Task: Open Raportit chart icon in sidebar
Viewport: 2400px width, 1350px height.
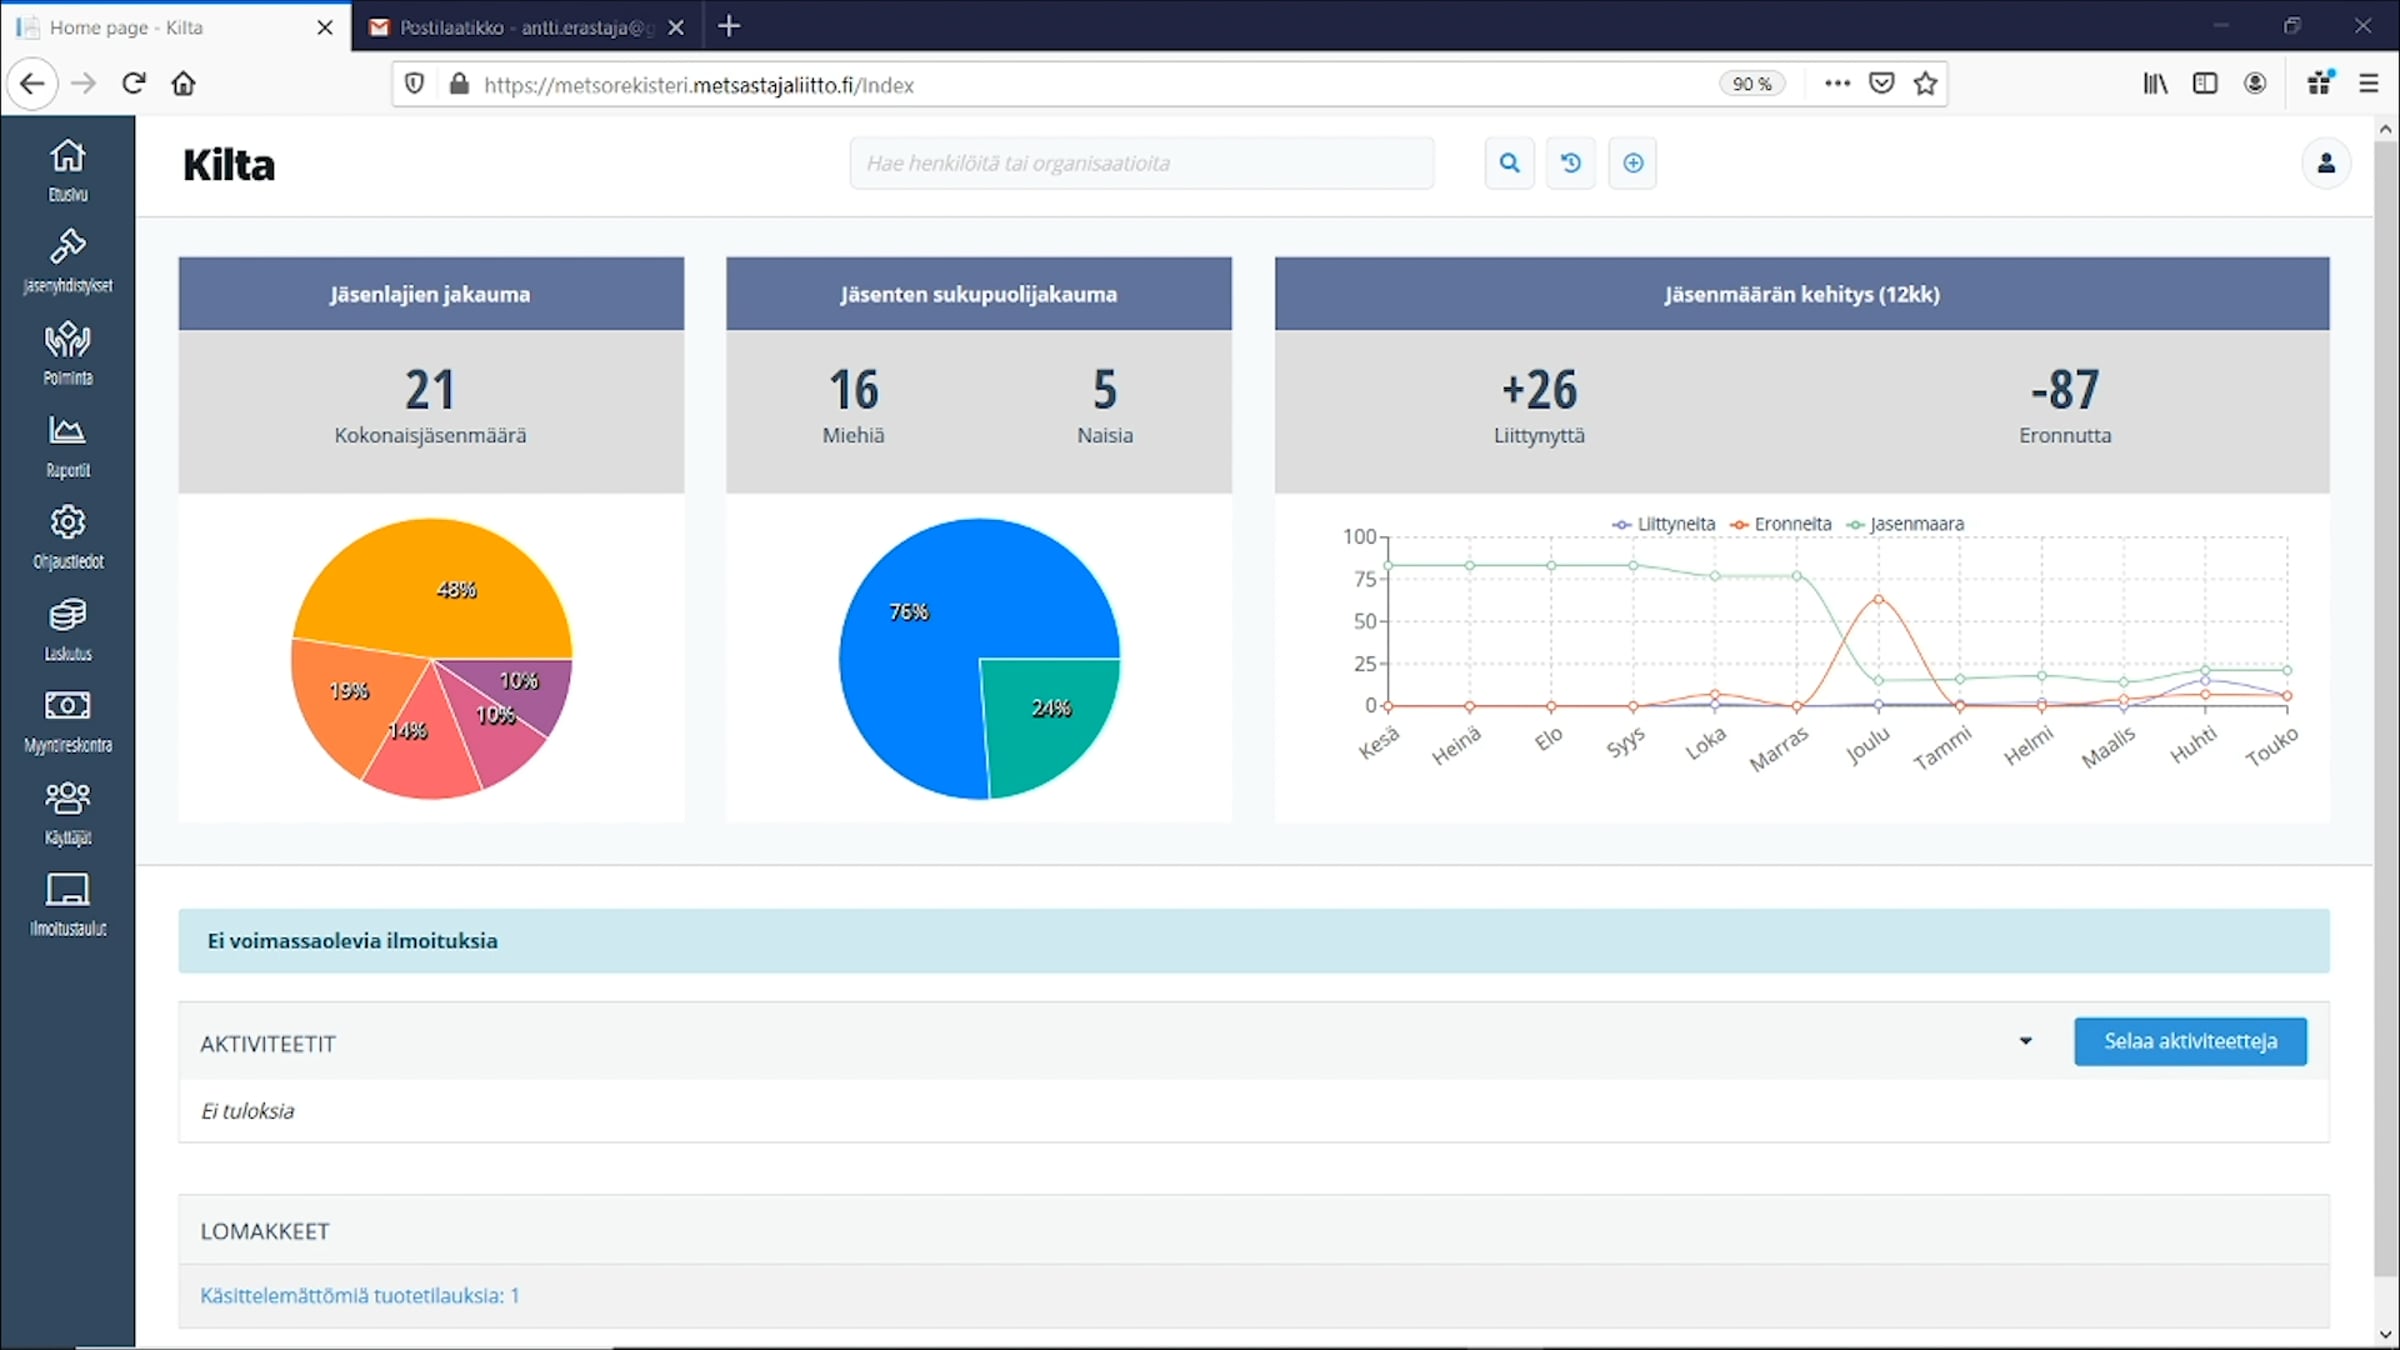Action: coord(68,446)
